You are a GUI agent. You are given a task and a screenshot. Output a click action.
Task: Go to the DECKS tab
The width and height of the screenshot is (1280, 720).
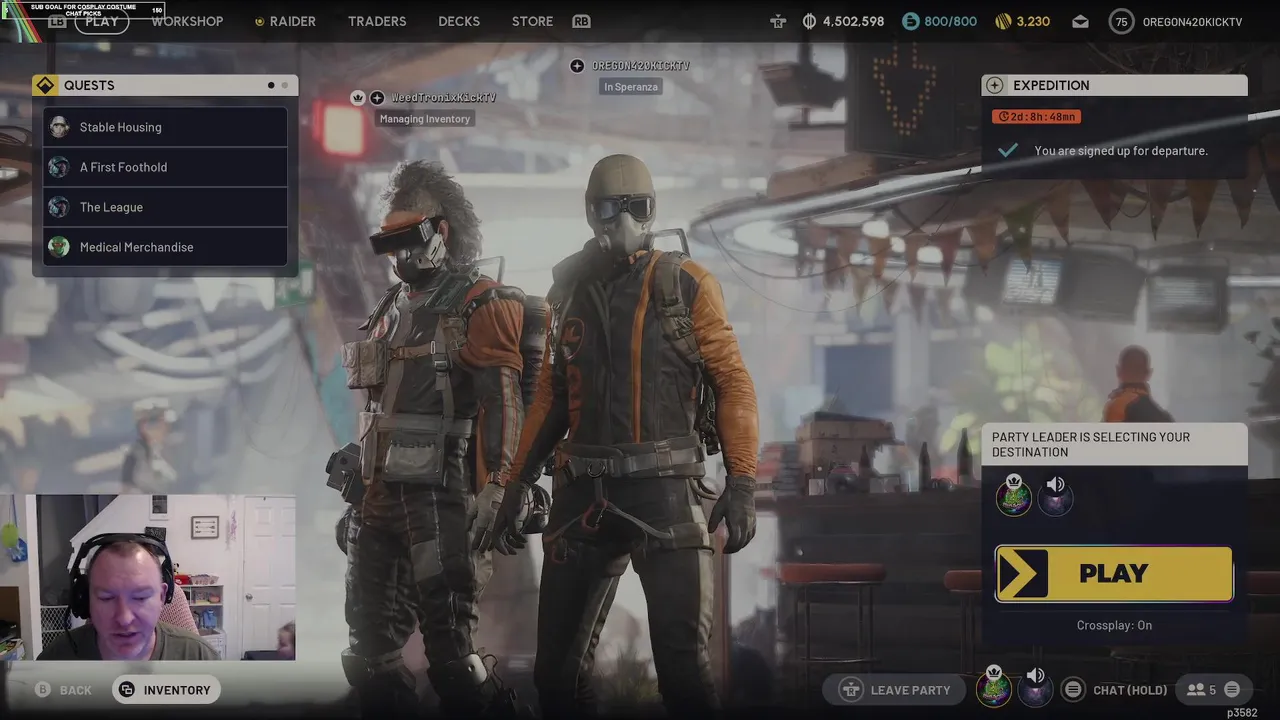459,21
